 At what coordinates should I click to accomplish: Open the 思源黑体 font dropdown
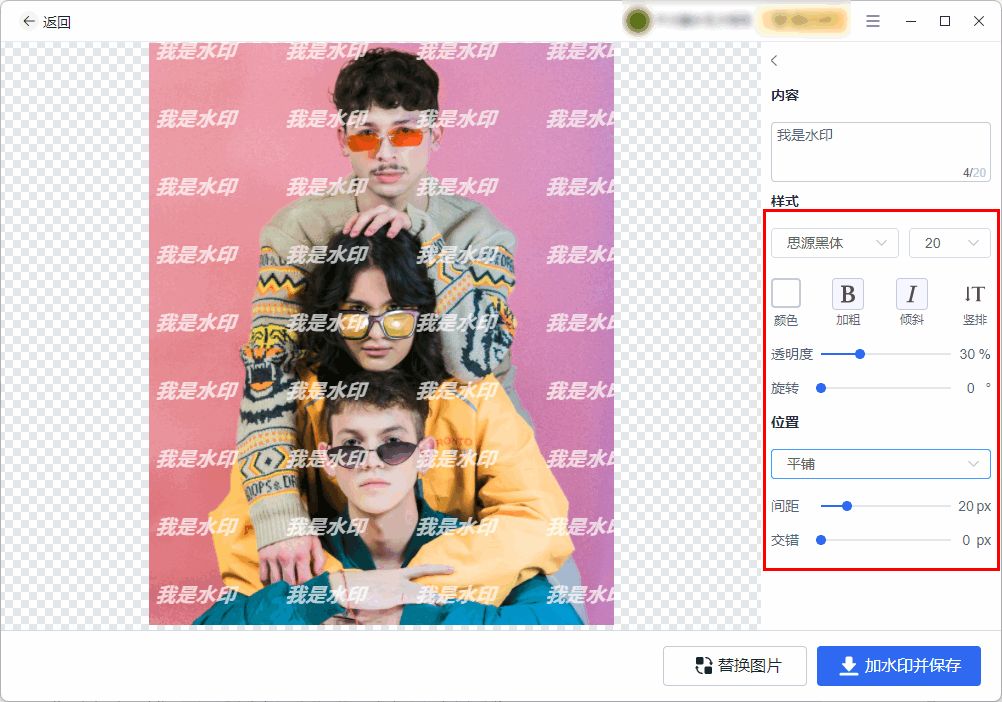(x=835, y=243)
